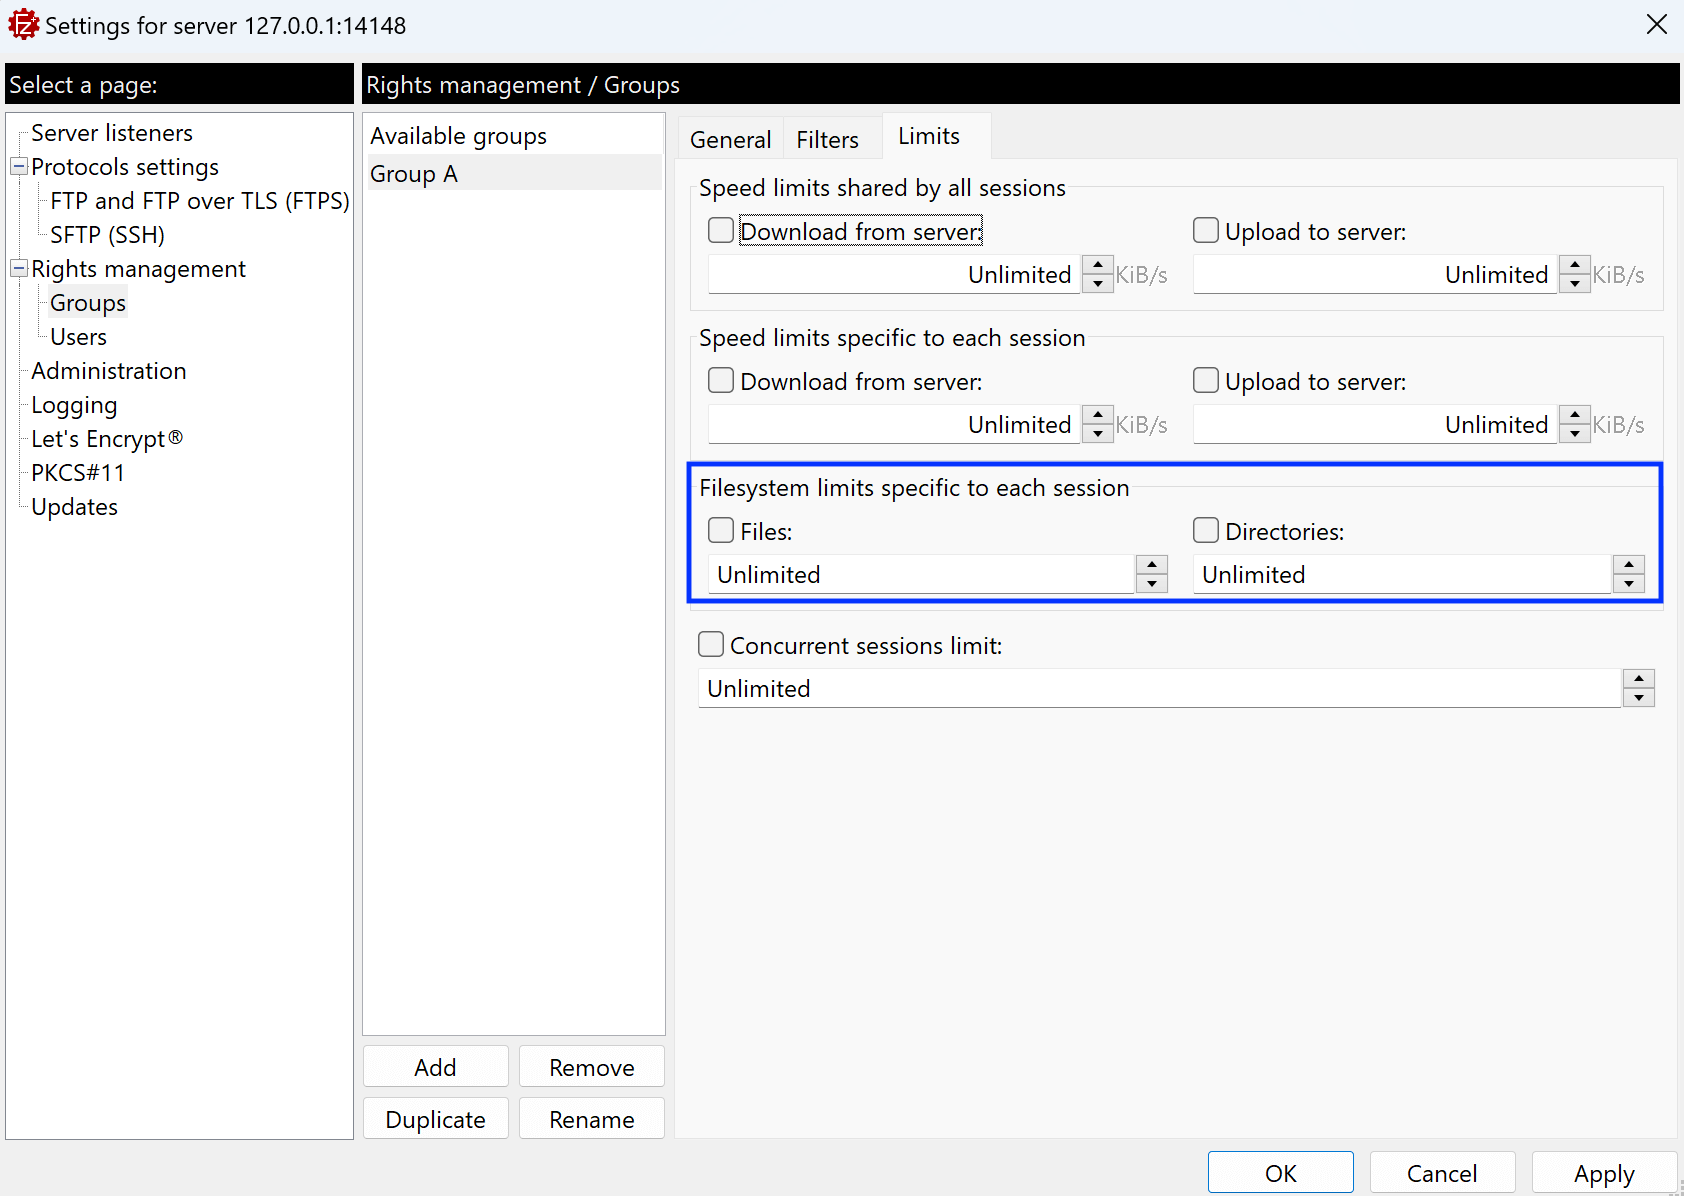Open the Users page in tree
This screenshot has height=1196, width=1684.
(x=78, y=337)
